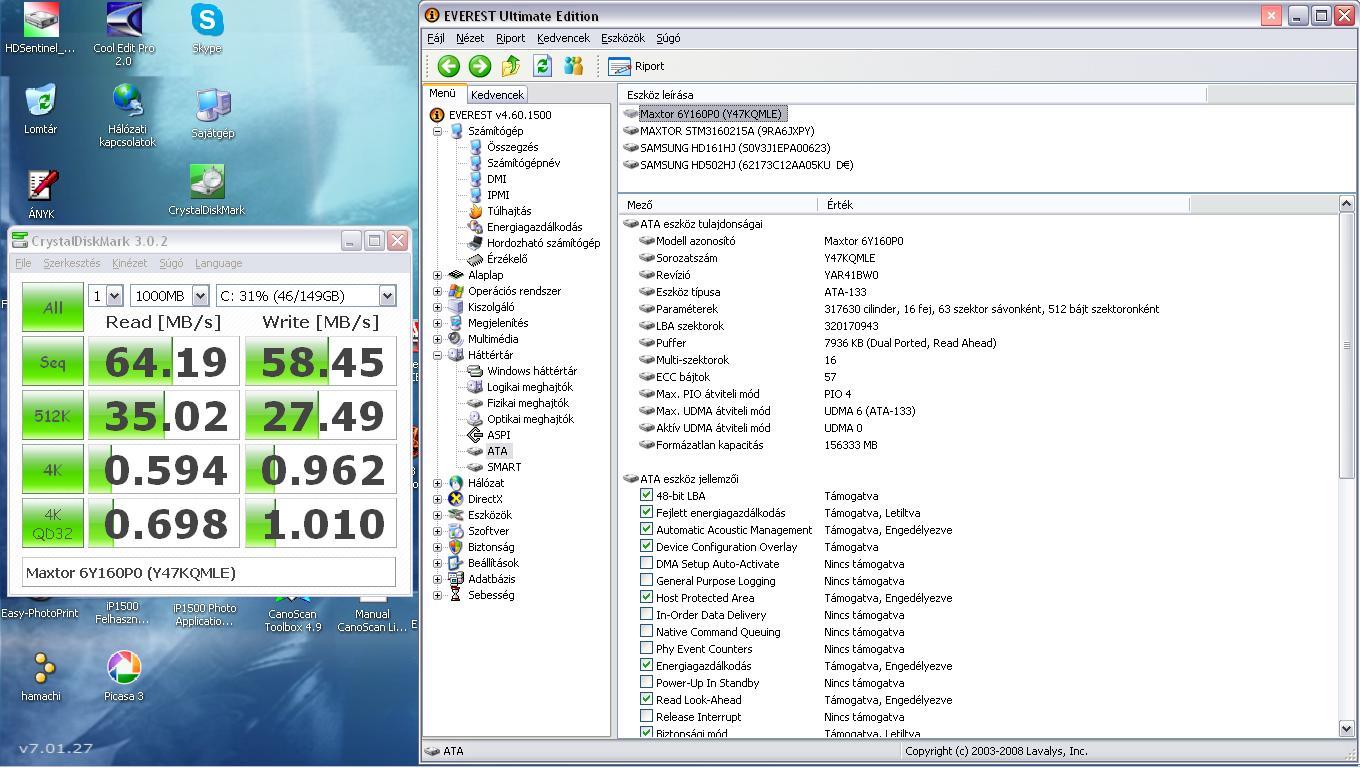Click the details pane vertical scrollbar
Viewport: 1360px width, 768px height.
(x=1346, y=465)
